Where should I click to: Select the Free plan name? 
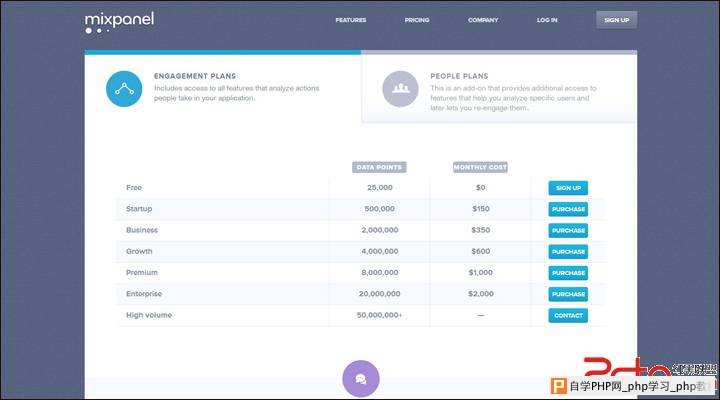[x=134, y=187]
